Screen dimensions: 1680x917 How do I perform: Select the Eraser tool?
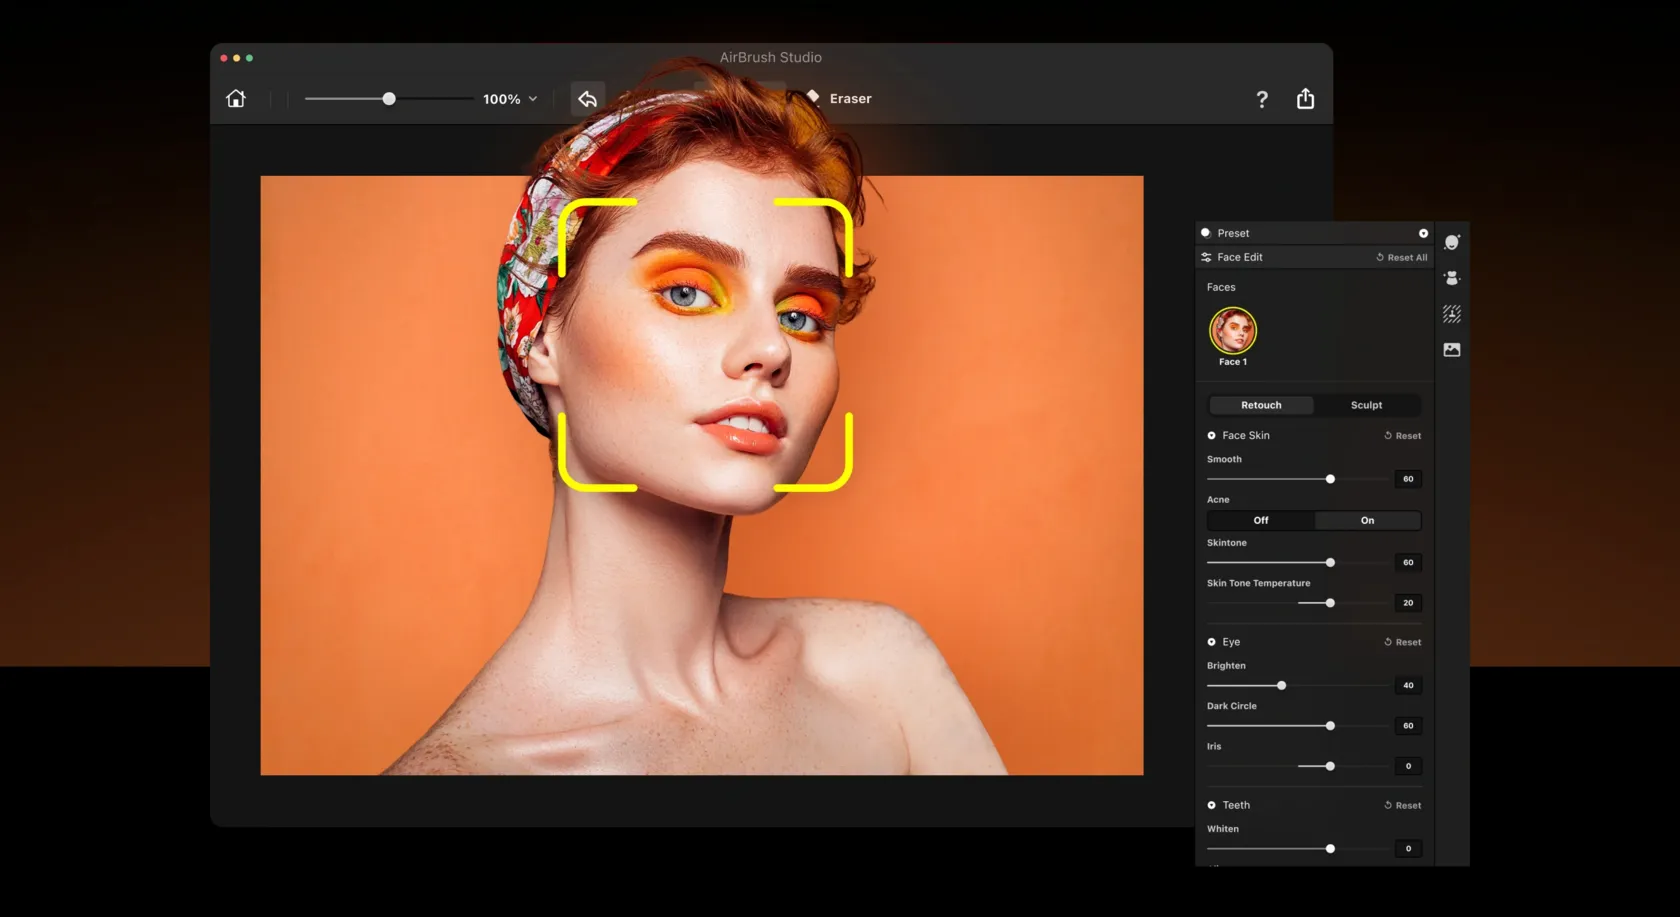pos(840,99)
